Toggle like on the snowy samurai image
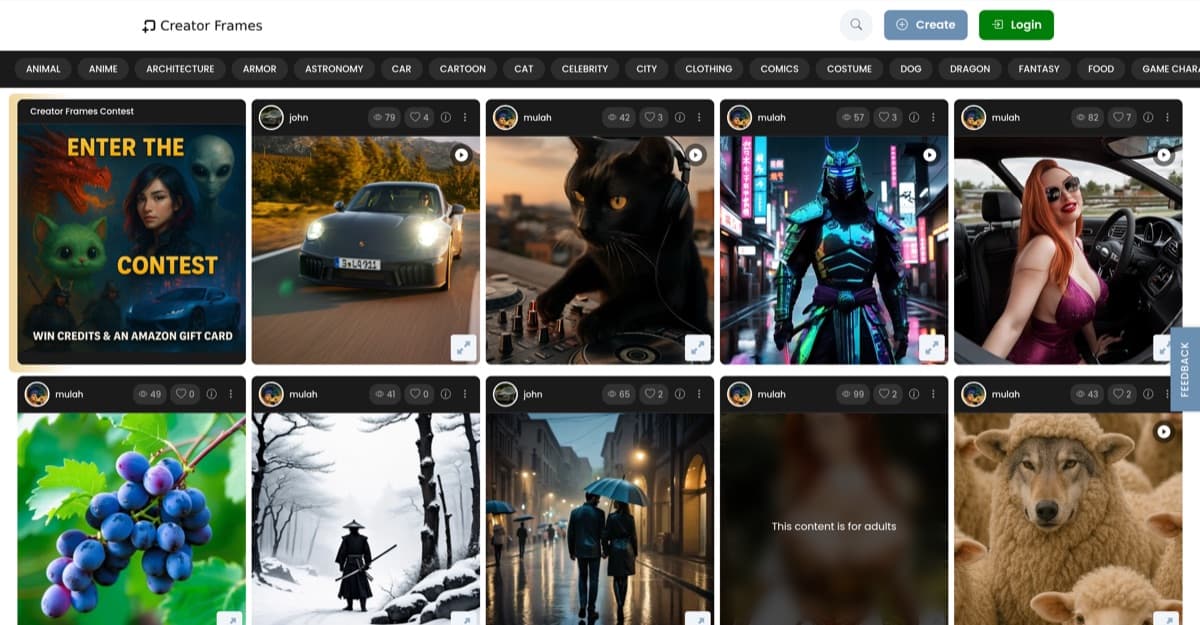 click(x=416, y=394)
